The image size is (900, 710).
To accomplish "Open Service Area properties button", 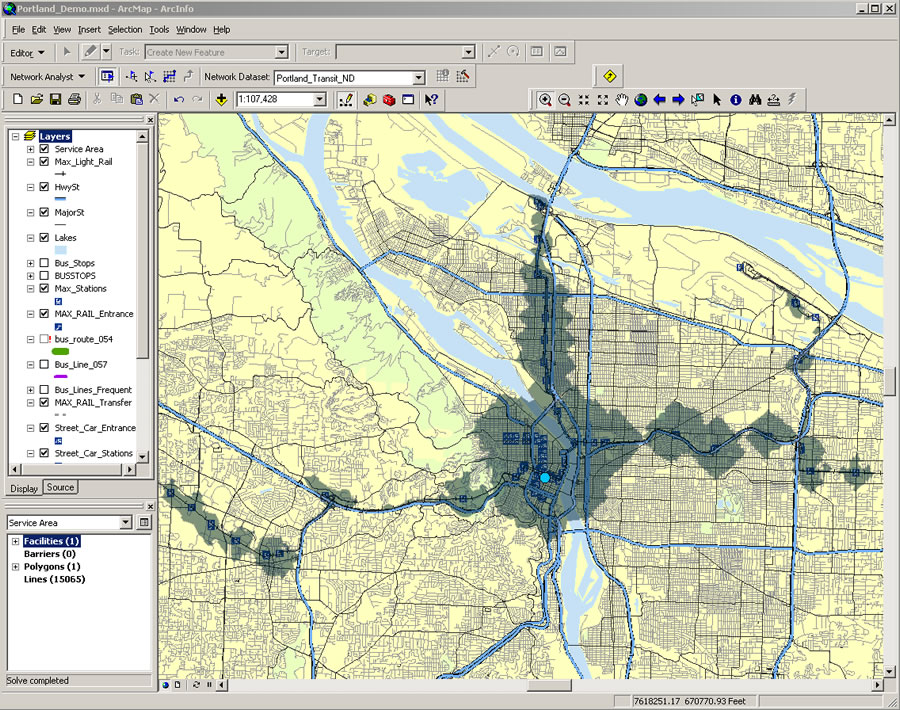I will pyautogui.click(x=144, y=522).
